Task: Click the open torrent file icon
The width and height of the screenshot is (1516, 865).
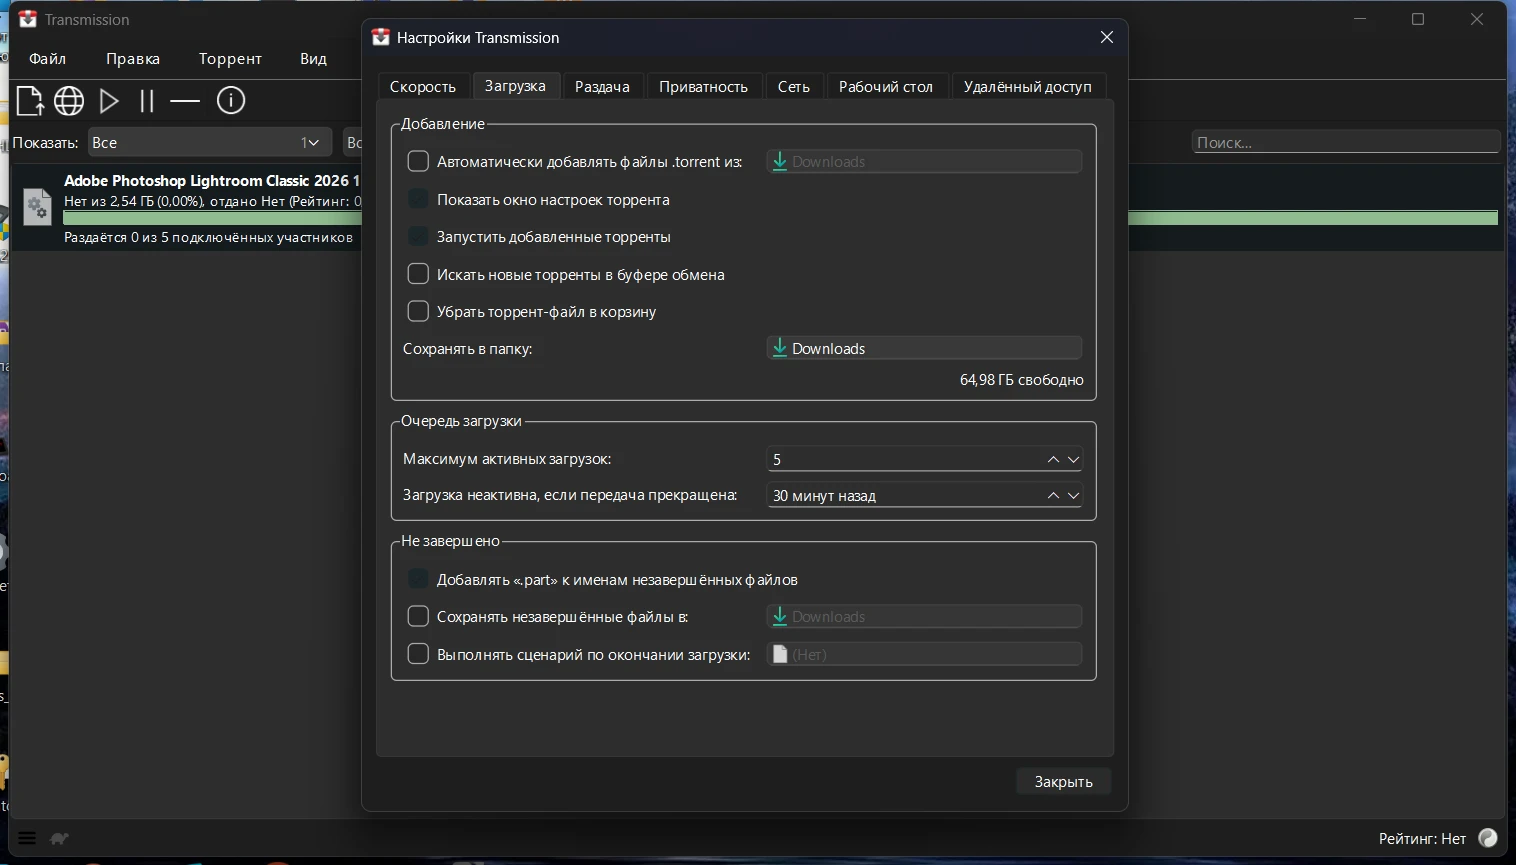Action: (x=30, y=101)
